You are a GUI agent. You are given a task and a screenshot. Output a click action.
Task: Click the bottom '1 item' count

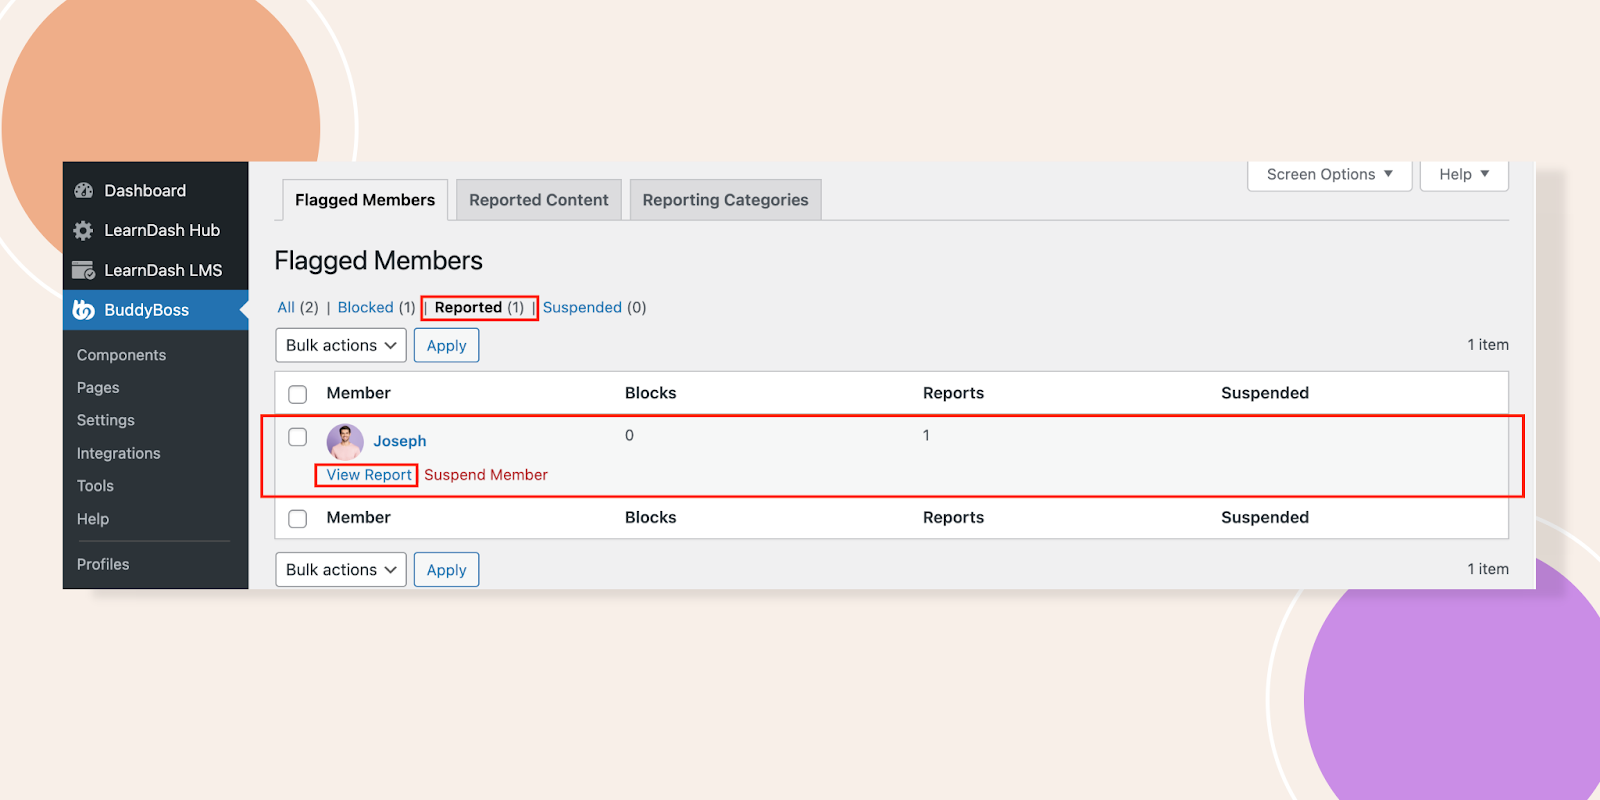(1488, 569)
